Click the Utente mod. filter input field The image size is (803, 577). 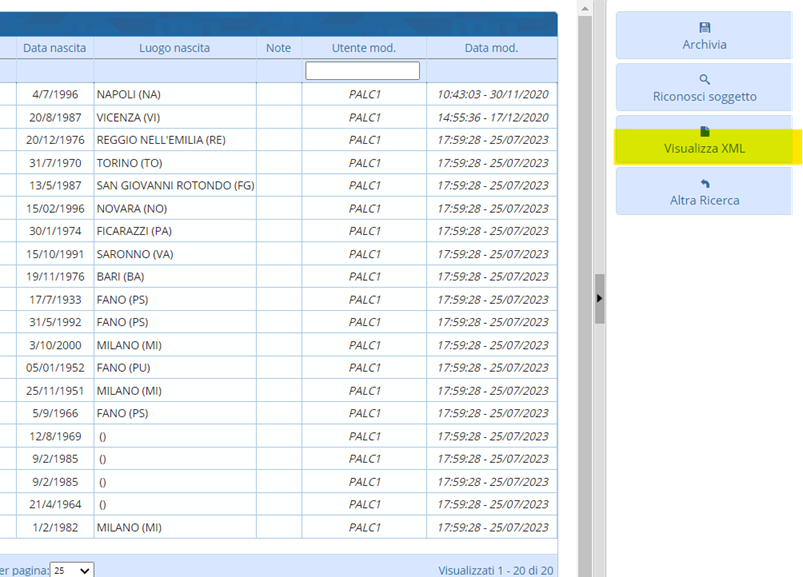[363, 71]
